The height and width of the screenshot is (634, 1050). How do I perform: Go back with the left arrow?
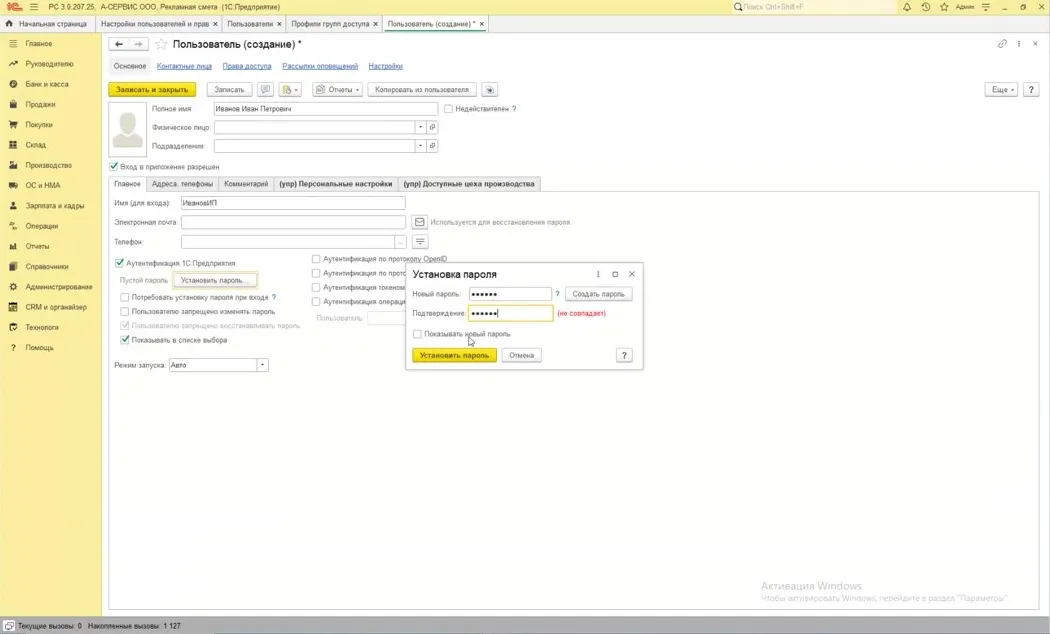[119, 44]
